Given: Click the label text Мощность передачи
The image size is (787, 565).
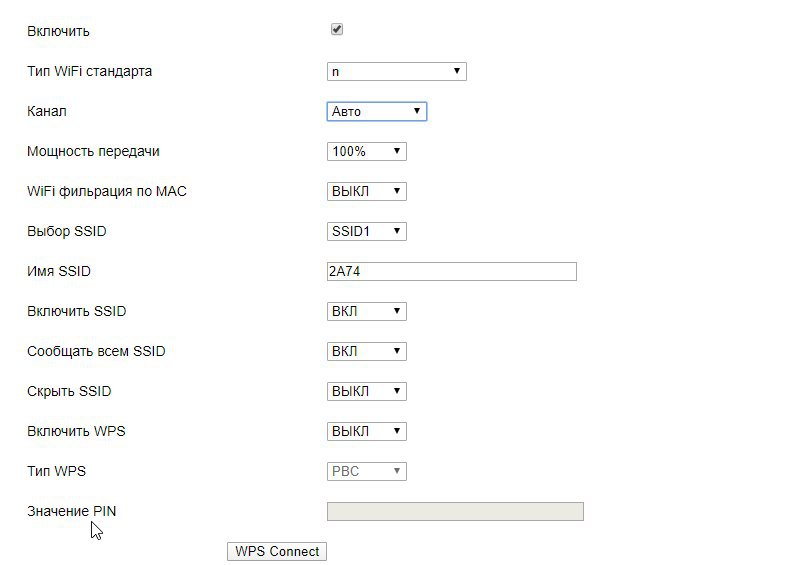Looking at the screenshot, I should tap(93, 152).
